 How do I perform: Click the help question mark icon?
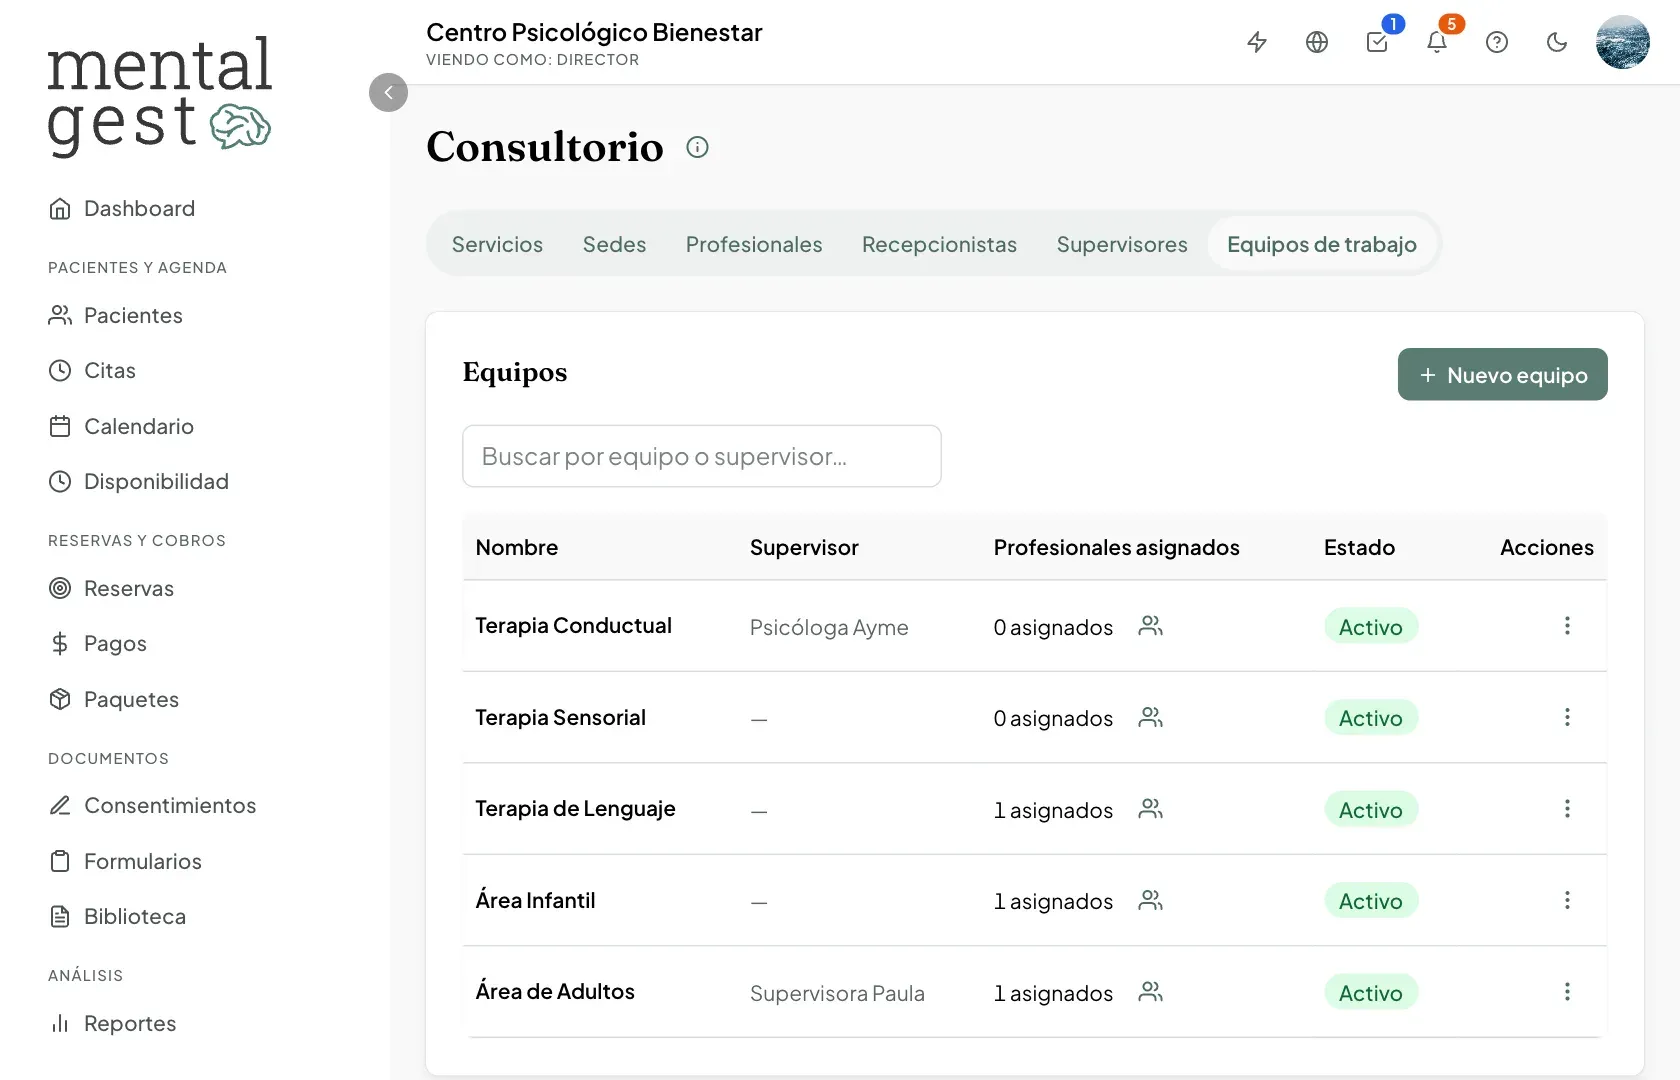pos(1497,42)
